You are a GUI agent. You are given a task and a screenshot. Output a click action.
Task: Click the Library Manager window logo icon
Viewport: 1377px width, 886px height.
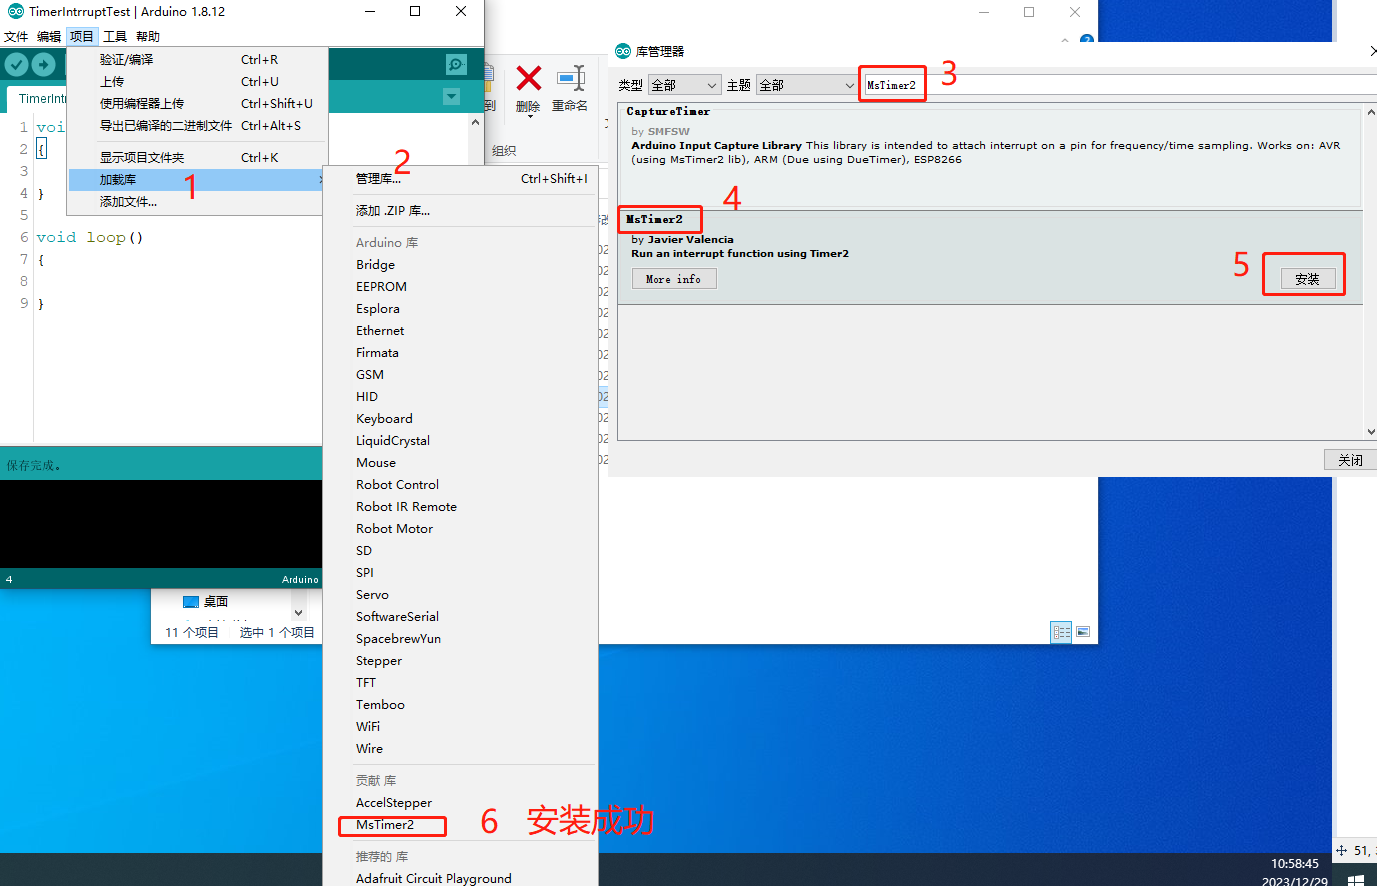(x=623, y=51)
